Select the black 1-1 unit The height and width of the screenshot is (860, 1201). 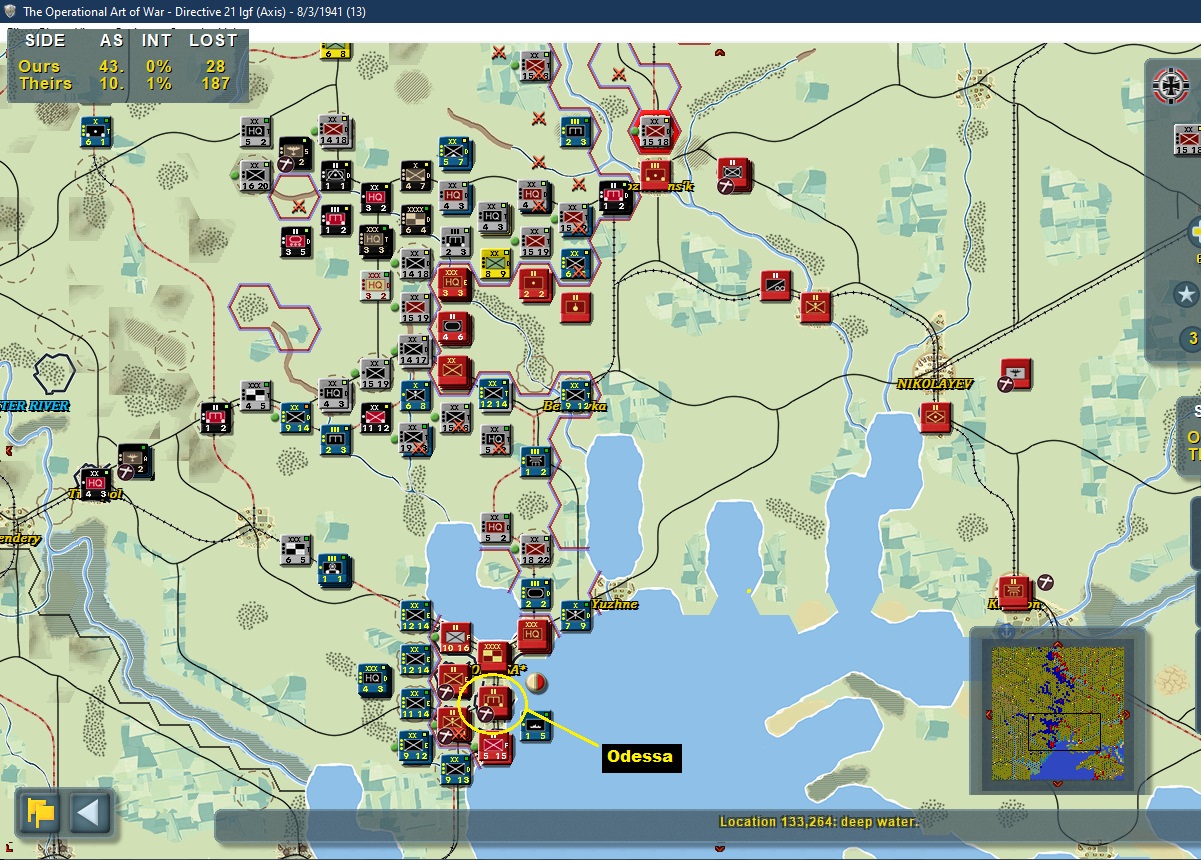tap(336, 176)
